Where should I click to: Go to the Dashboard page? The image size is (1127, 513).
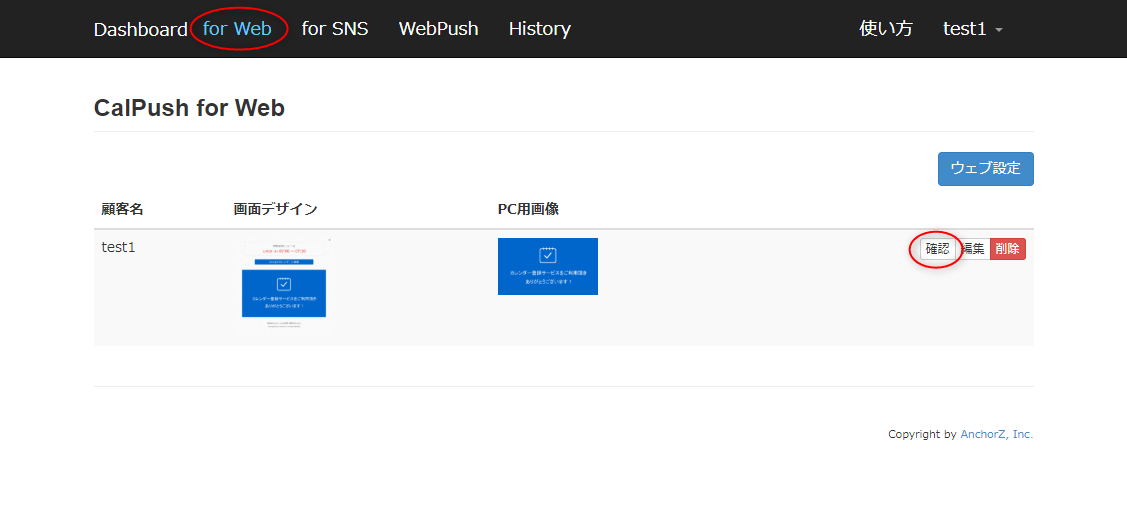[x=140, y=29]
